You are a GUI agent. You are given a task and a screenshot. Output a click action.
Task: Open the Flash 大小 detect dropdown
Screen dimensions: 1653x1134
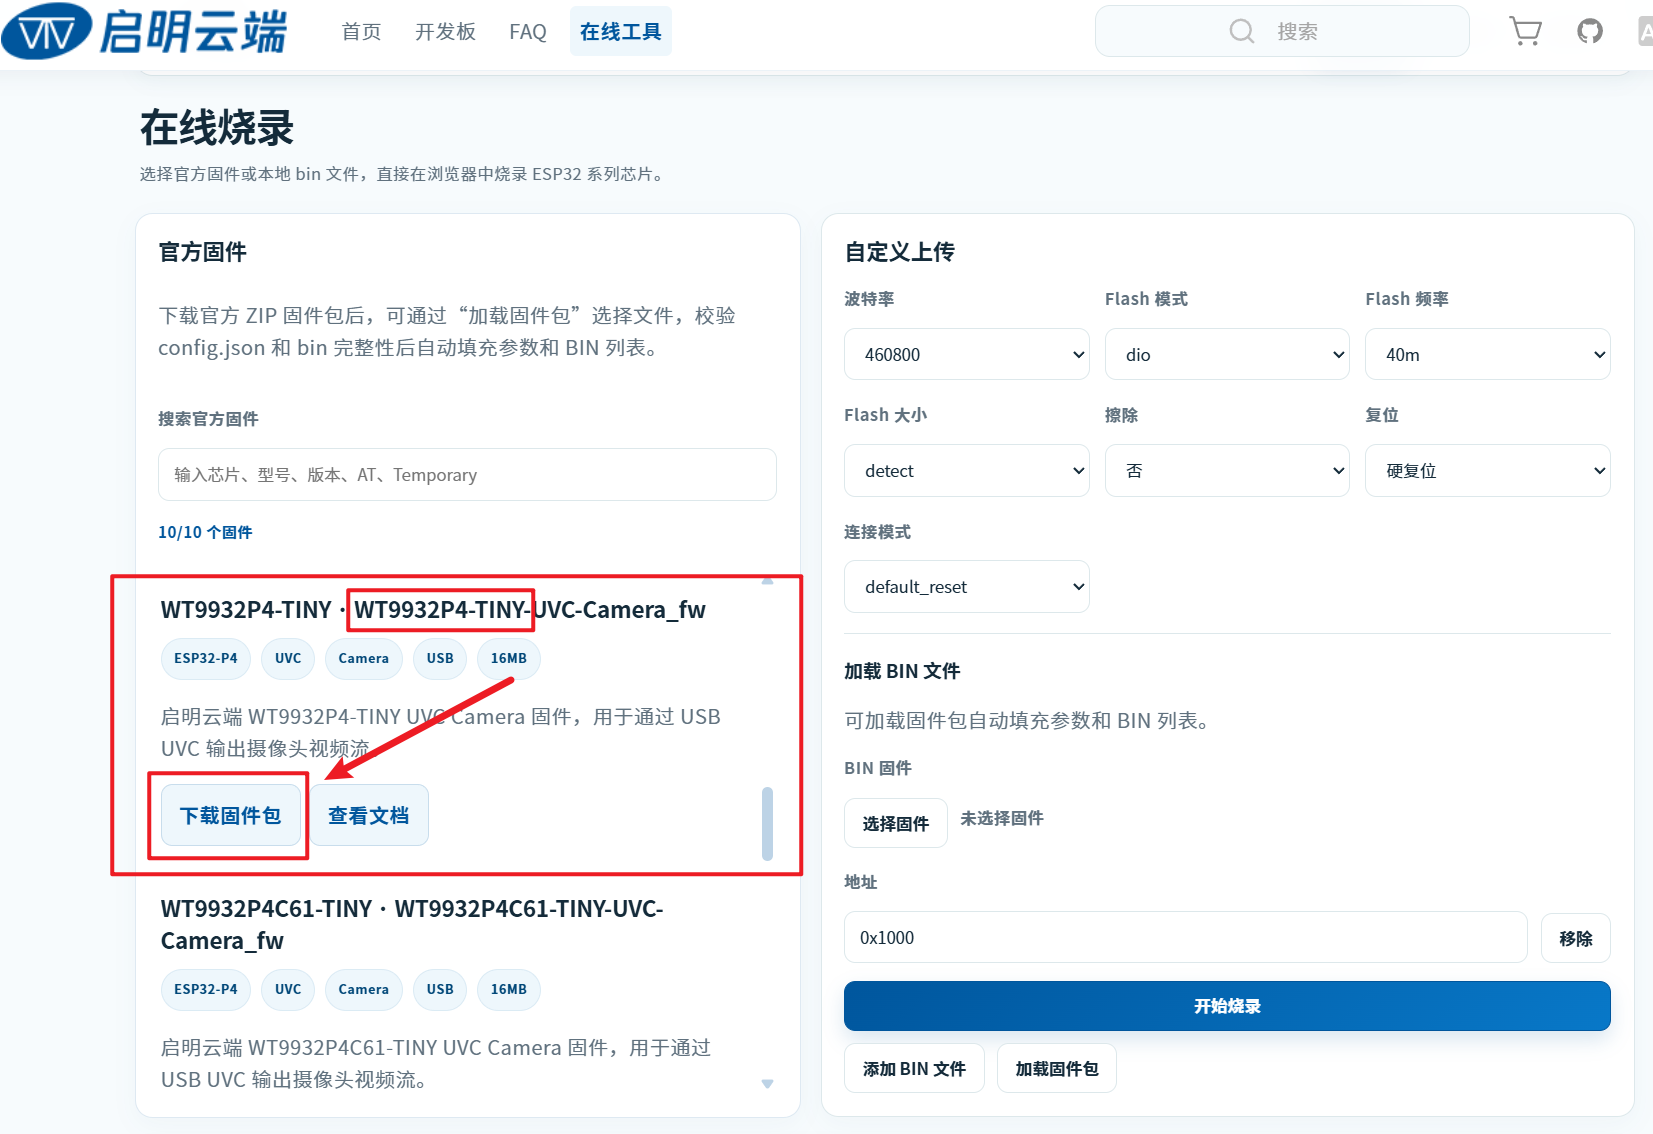pos(967,471)
